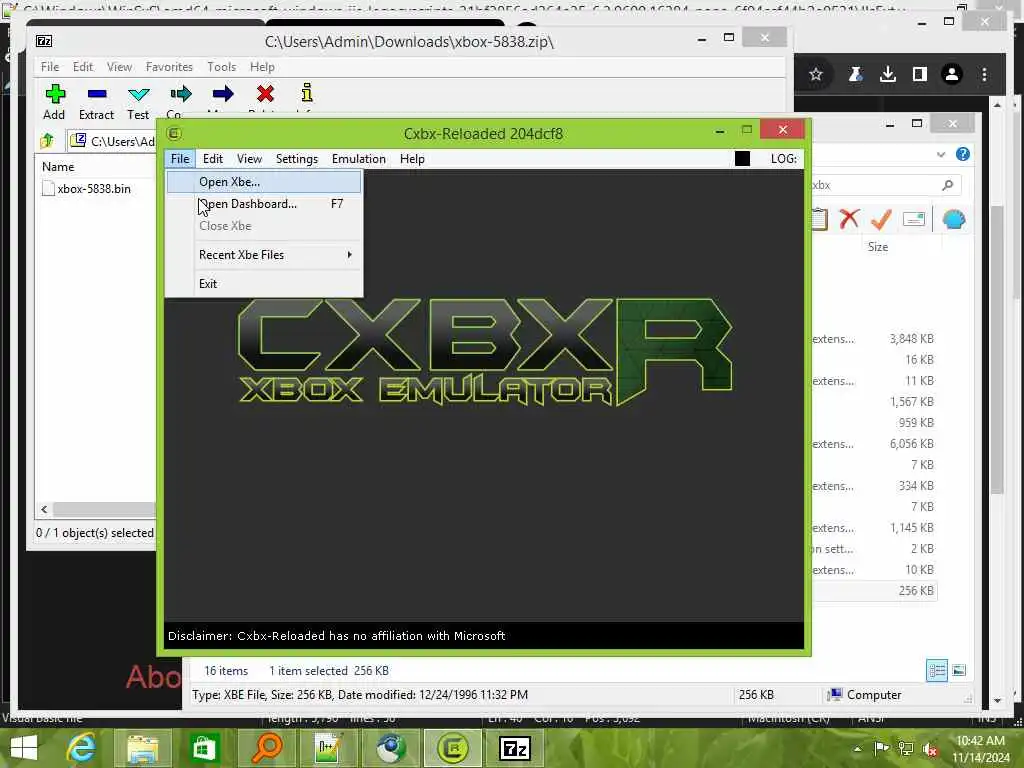The height and width of the screenshot is (768, 1024).
Task: Open the Cxbx-Reloaded Settings menu
Action: [x=296, y=159]
